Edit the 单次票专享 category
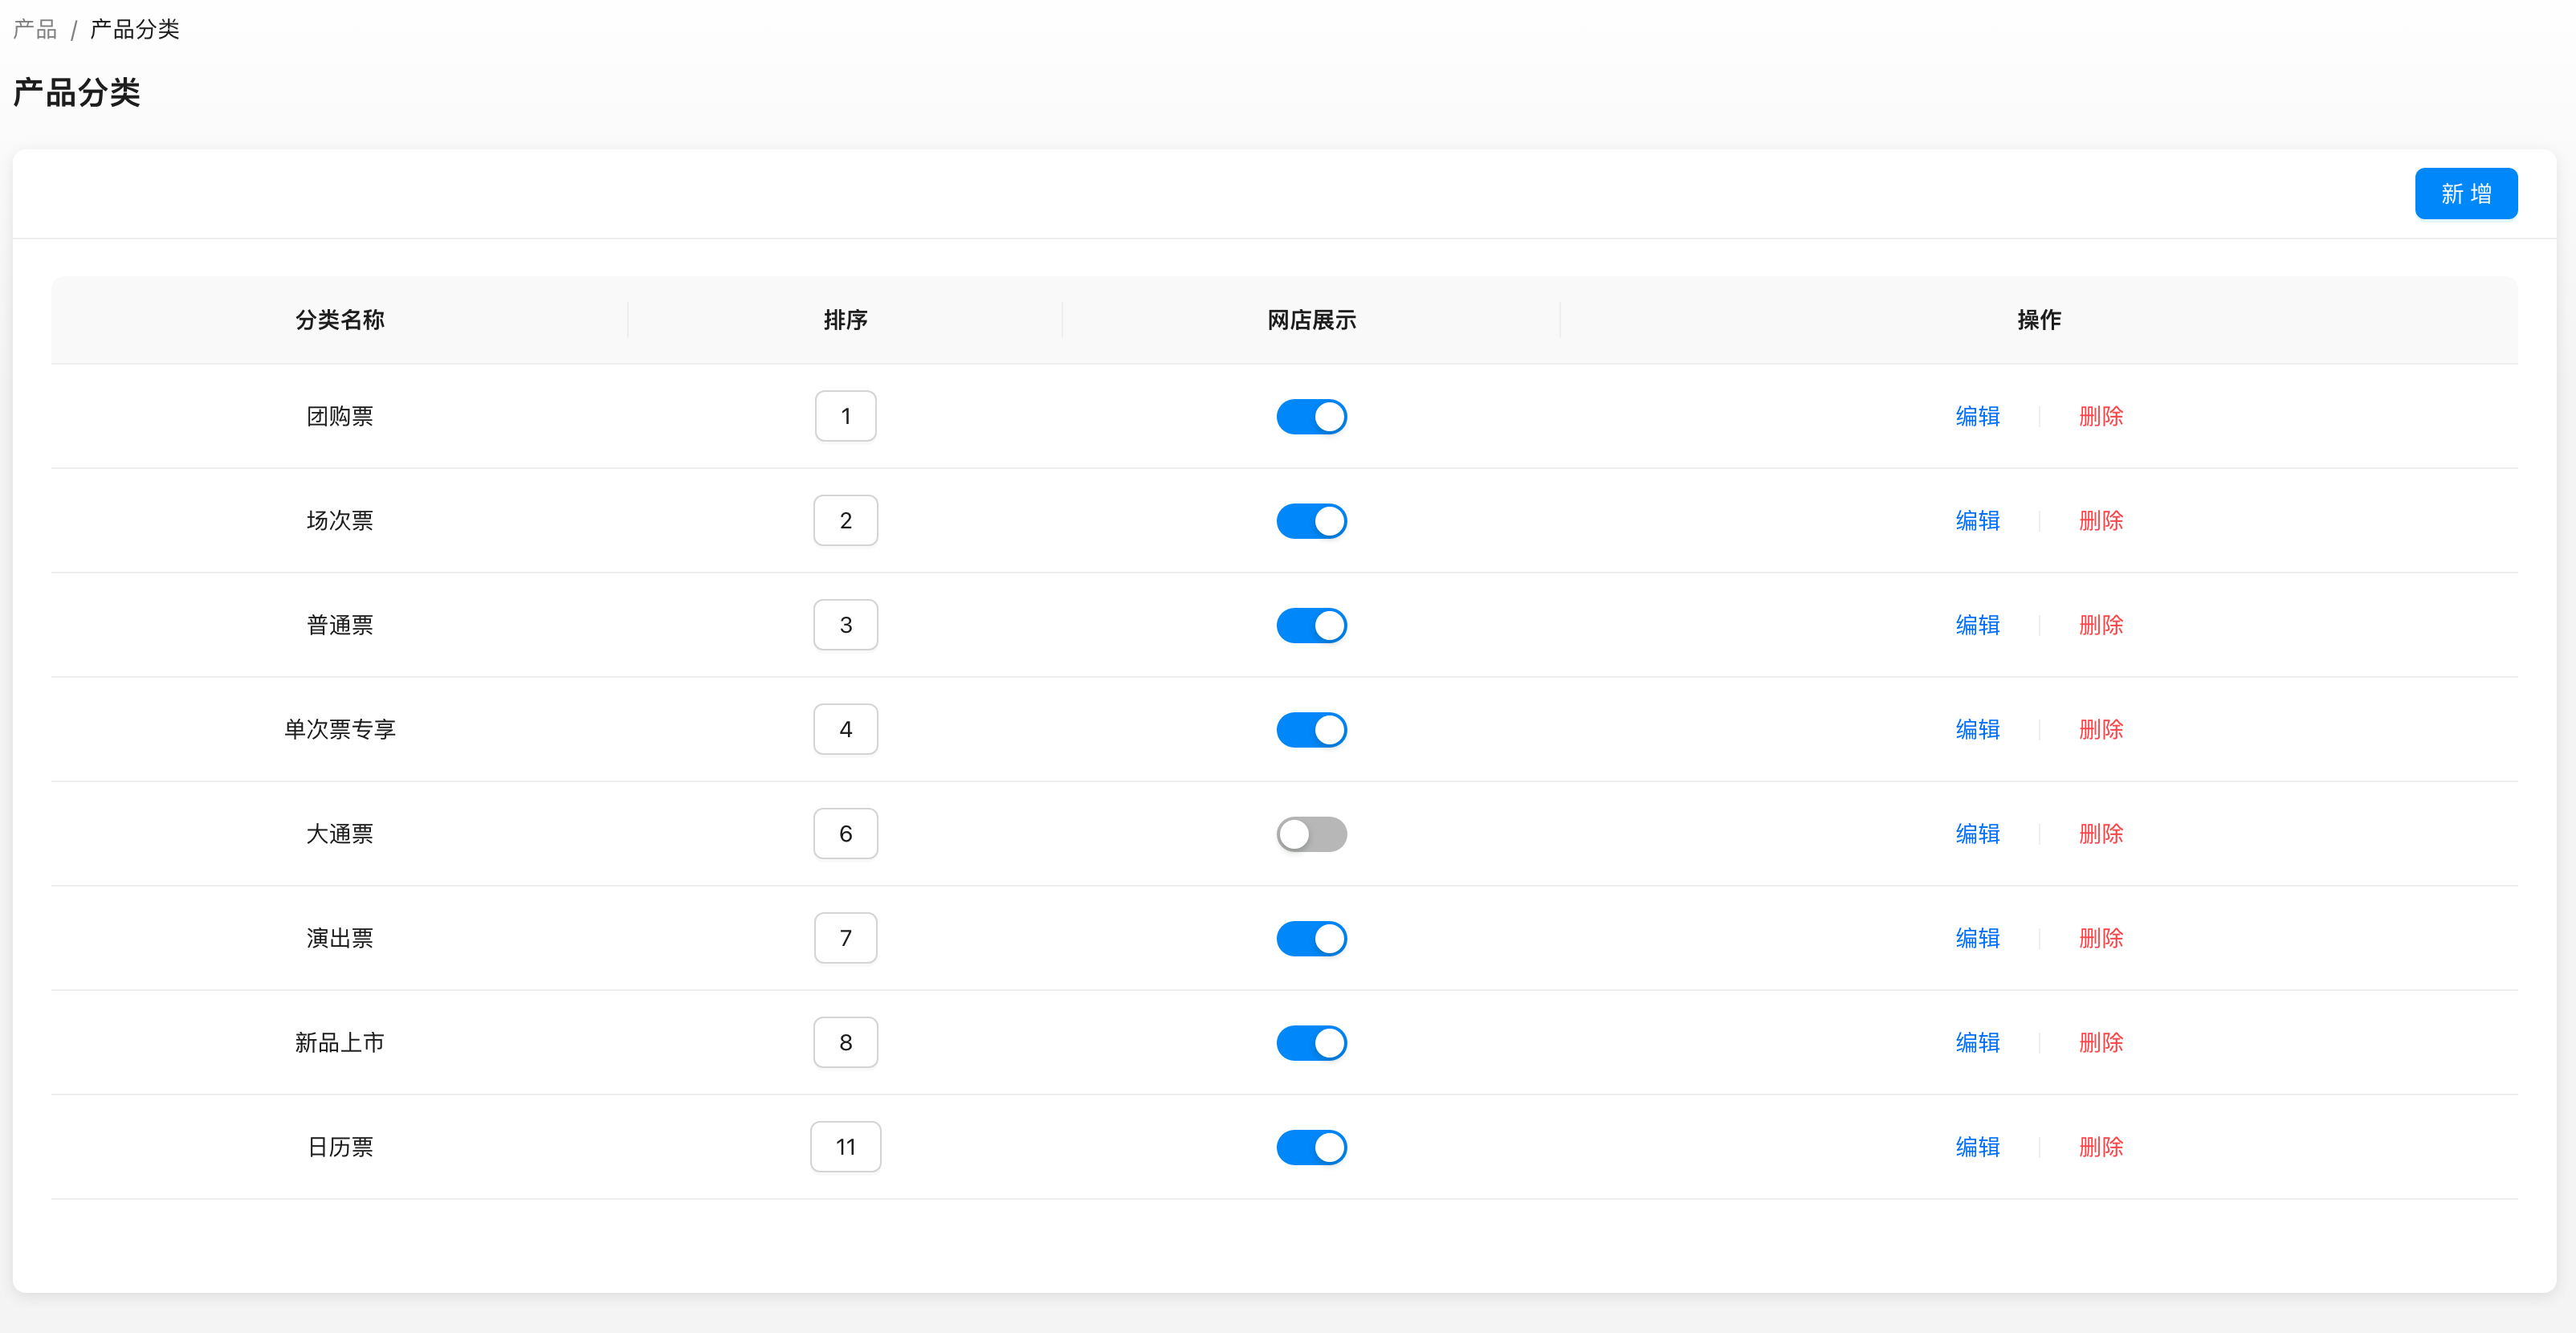Image resolution: width=2576 pixels, height=1333 pixels. click(x=1977, y=729)
